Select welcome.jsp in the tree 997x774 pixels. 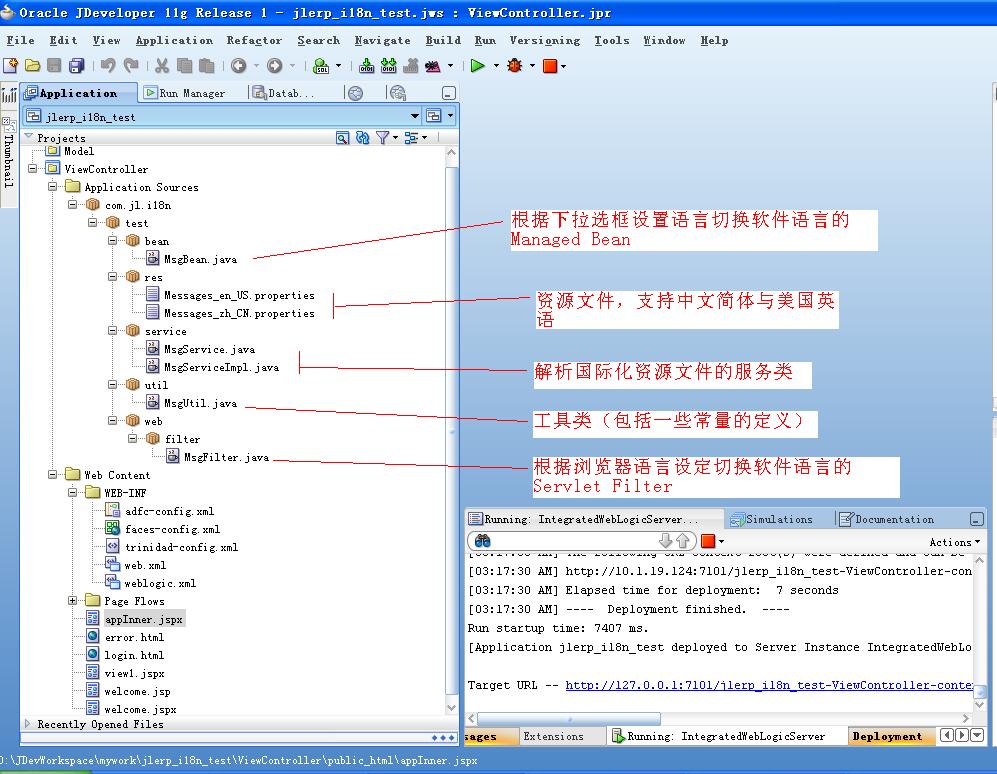(x=137, y=691)
